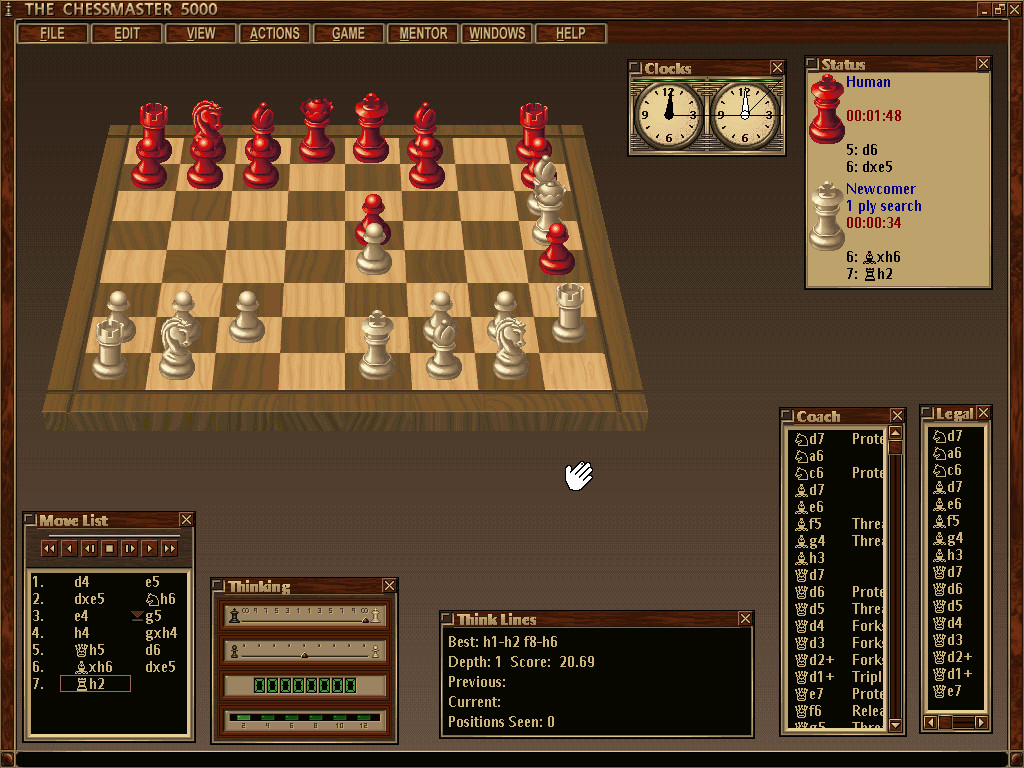Screen dimensions: 1024x768
Task: Step forward one move in Move List
Action: click(x=150, y=549)
